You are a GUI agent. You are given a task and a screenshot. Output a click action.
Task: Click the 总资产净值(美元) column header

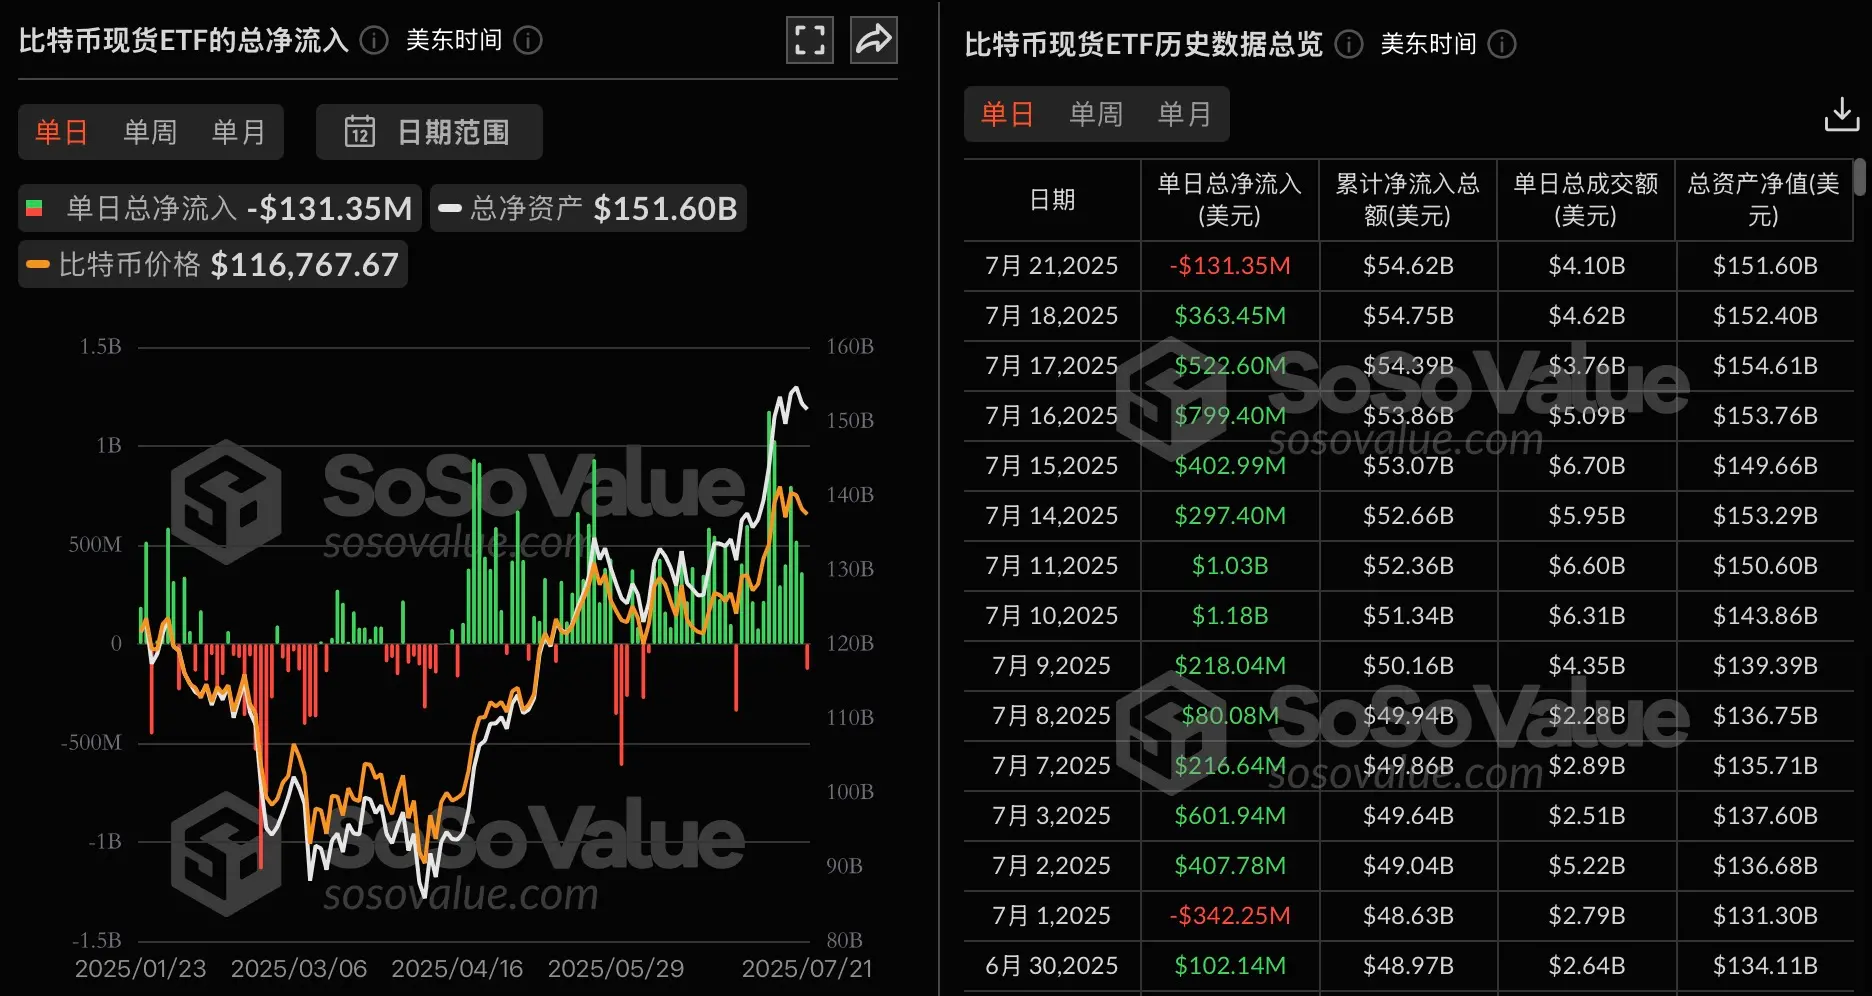[1764, 200]
